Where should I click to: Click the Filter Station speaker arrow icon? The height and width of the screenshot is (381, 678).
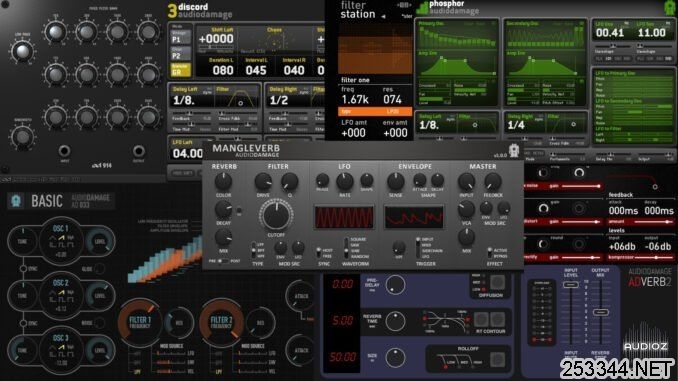coord(383,16)
